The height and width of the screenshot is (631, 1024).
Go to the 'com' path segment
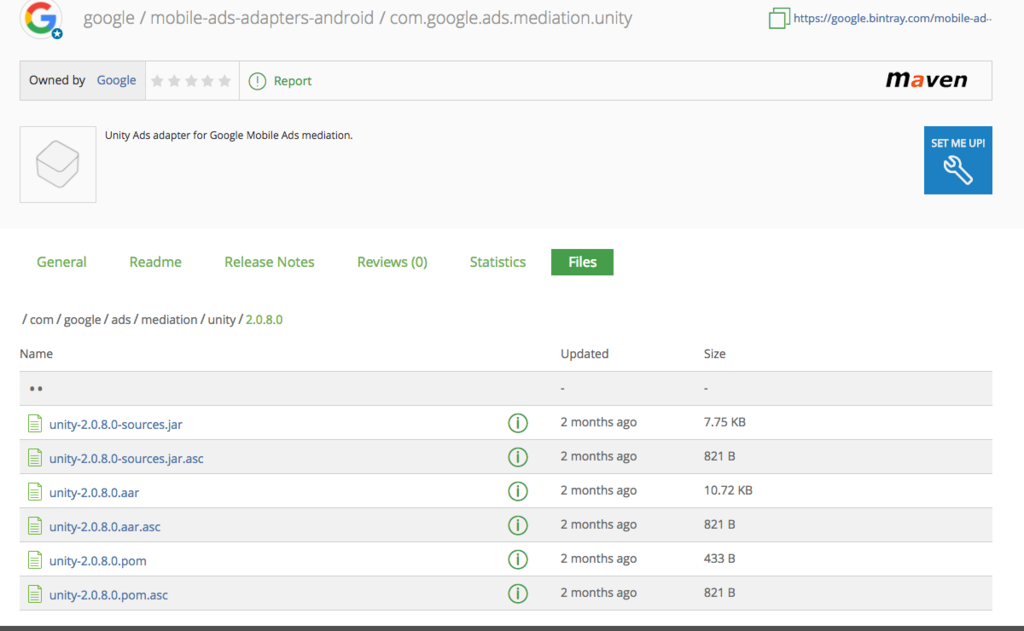coord(41,319)
